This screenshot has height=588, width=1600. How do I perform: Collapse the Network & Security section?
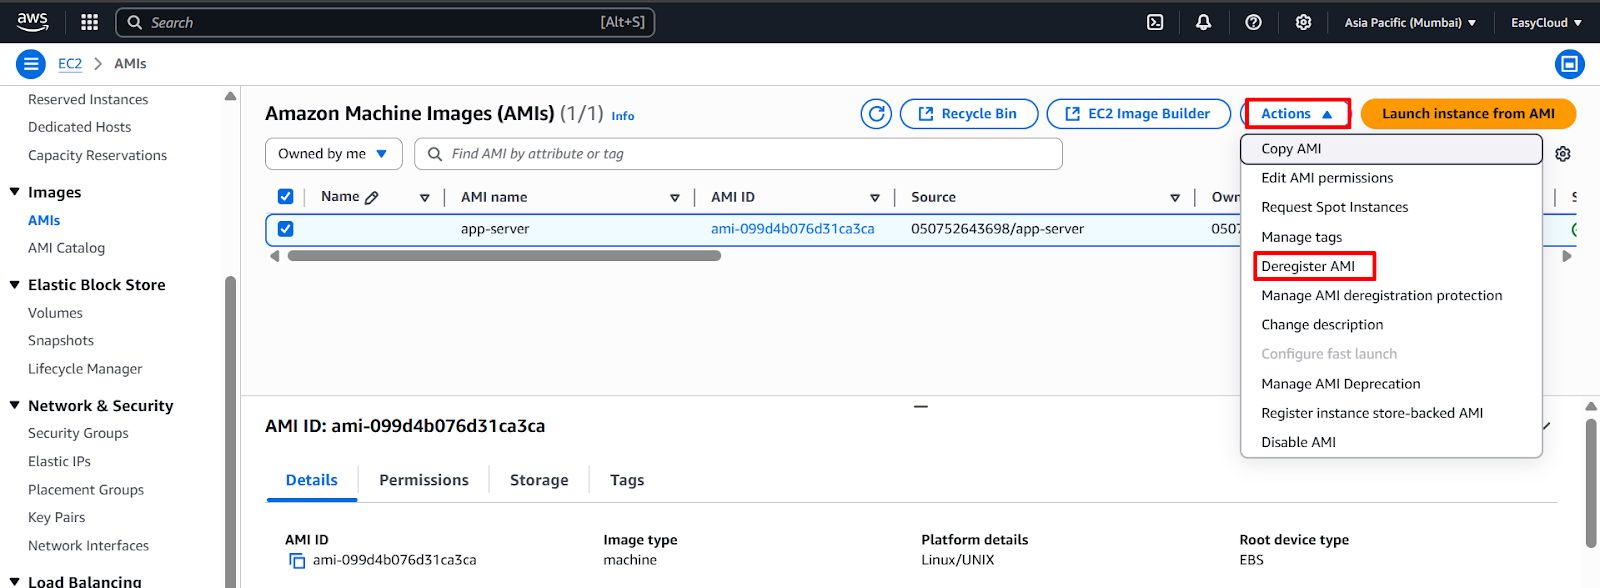tap(14, 405)
